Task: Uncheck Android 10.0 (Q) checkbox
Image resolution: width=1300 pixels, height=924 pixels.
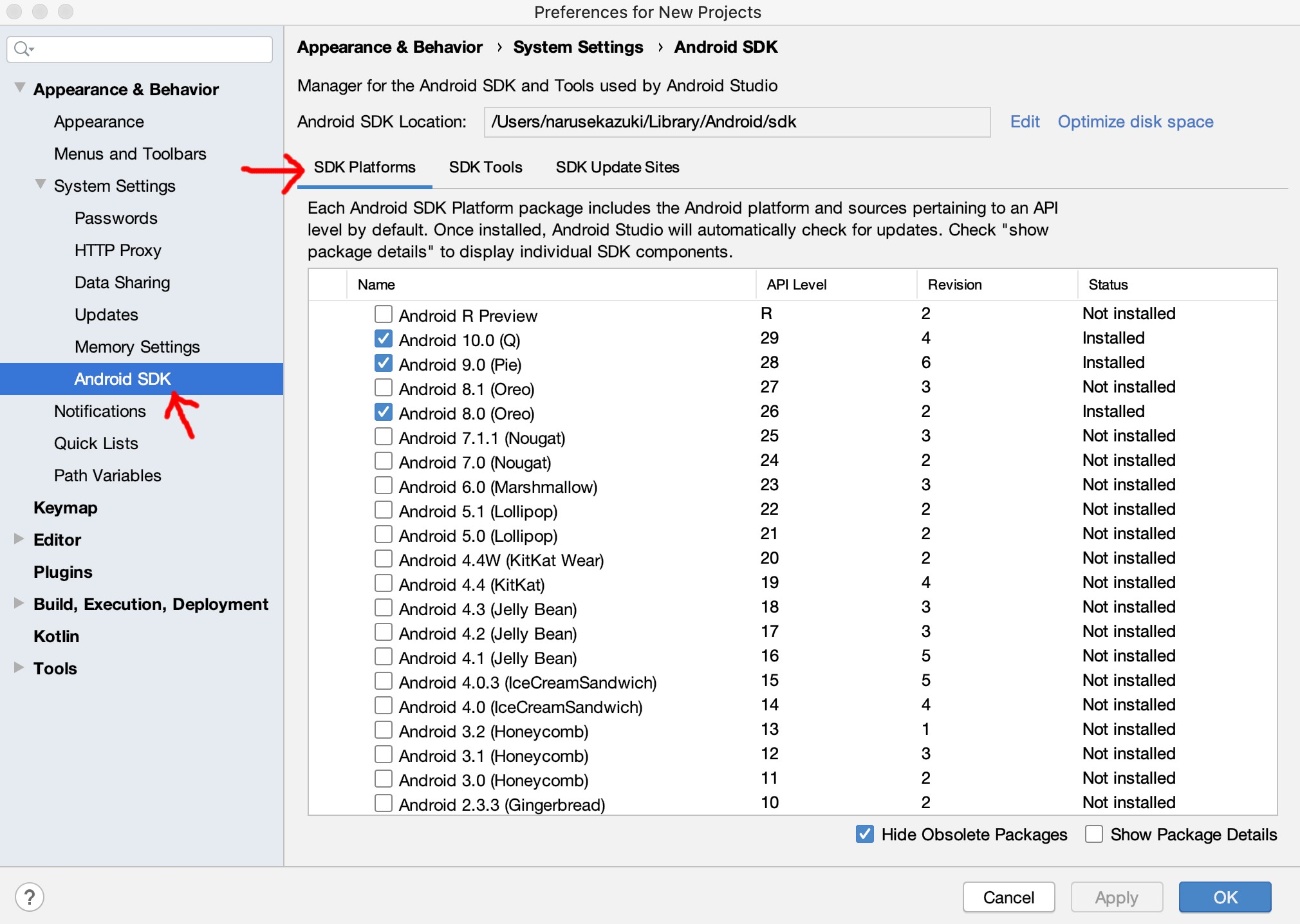Action: [x=383, y=339]
